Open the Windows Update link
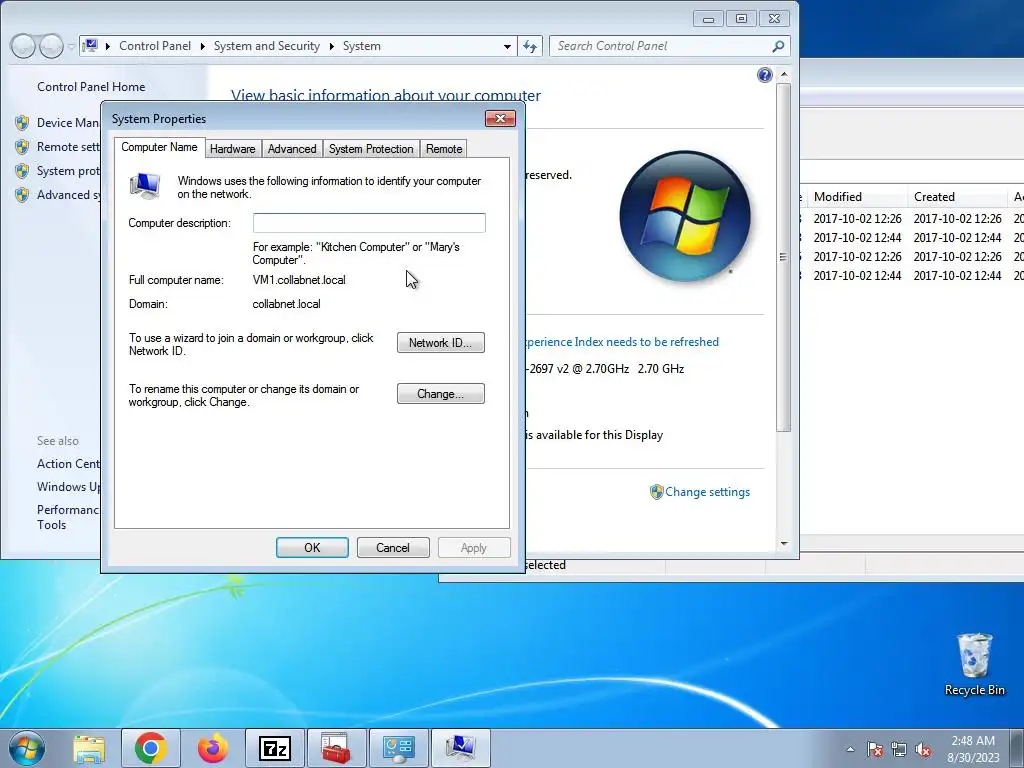The width and height of the screenshot is (1024, 768). pyautogui.click(x=69, y=487)
